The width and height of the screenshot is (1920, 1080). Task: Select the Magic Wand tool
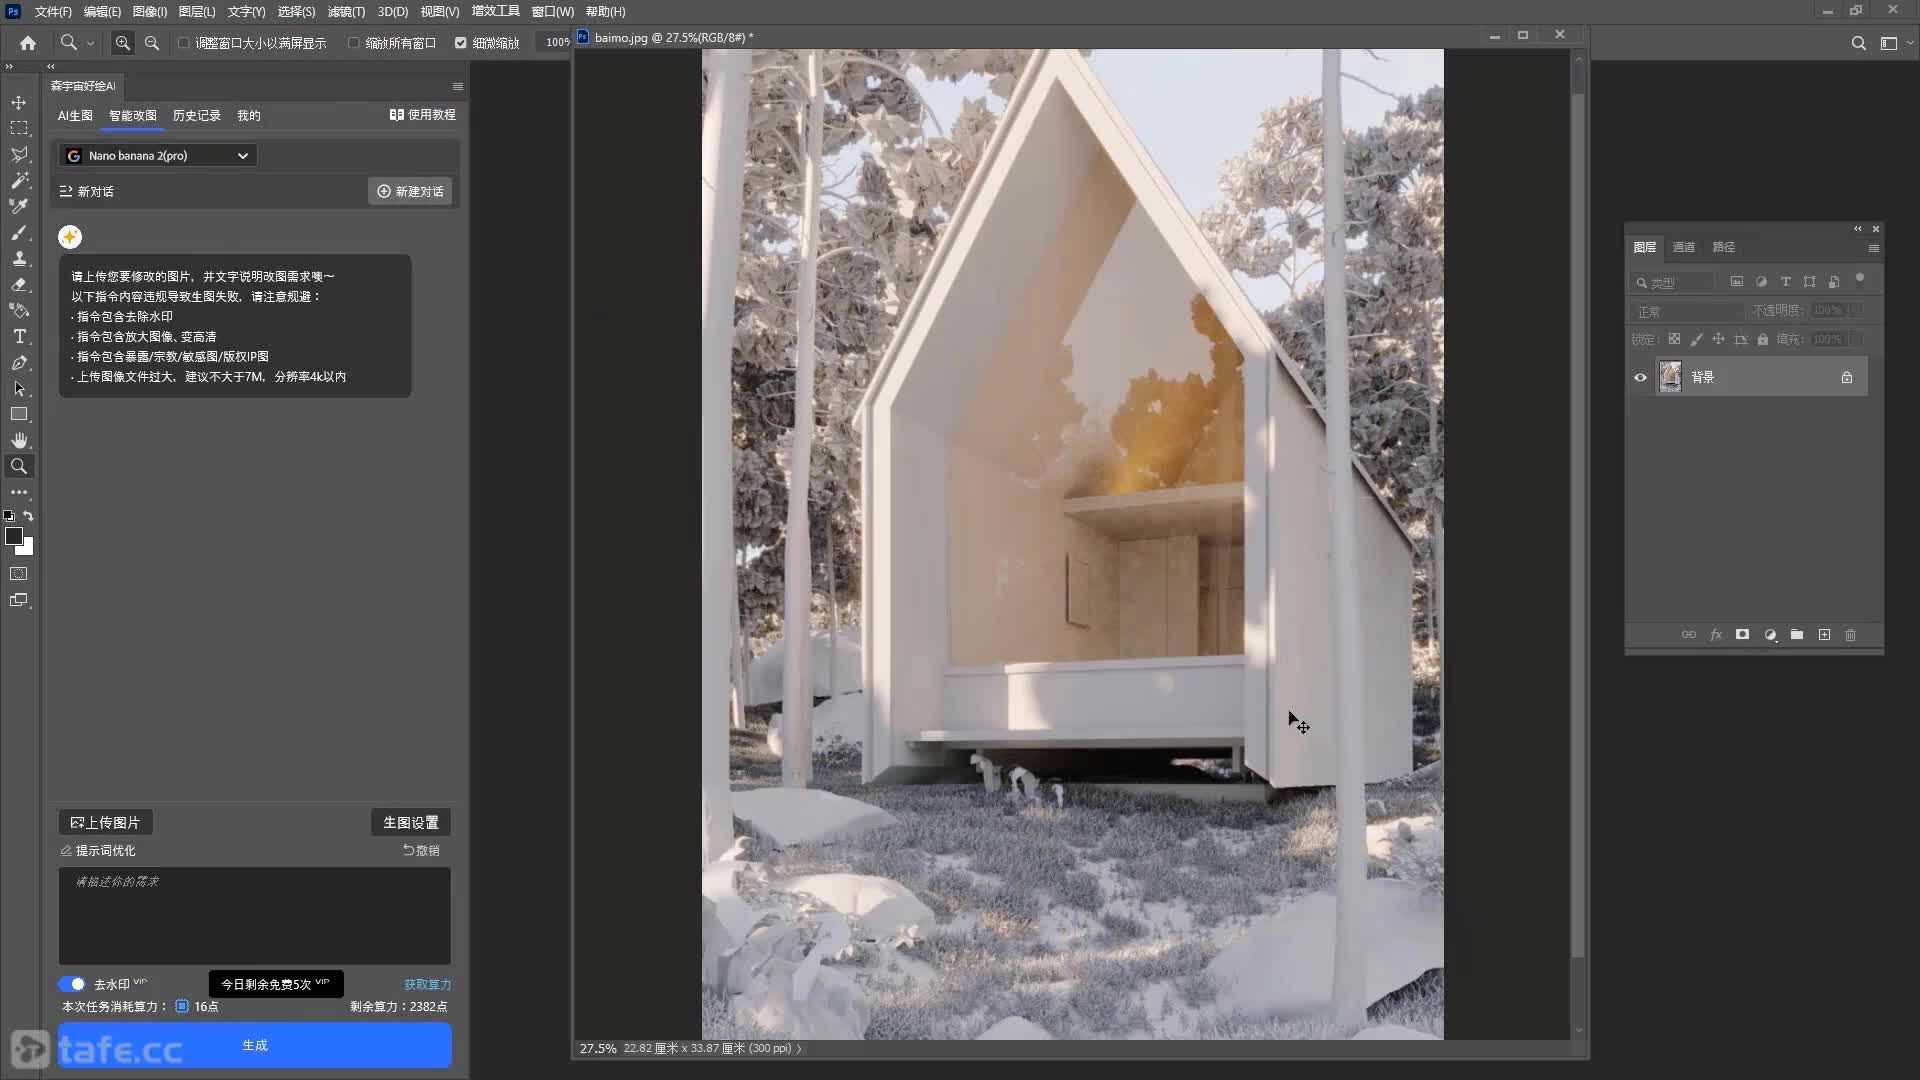pos(19,180)
